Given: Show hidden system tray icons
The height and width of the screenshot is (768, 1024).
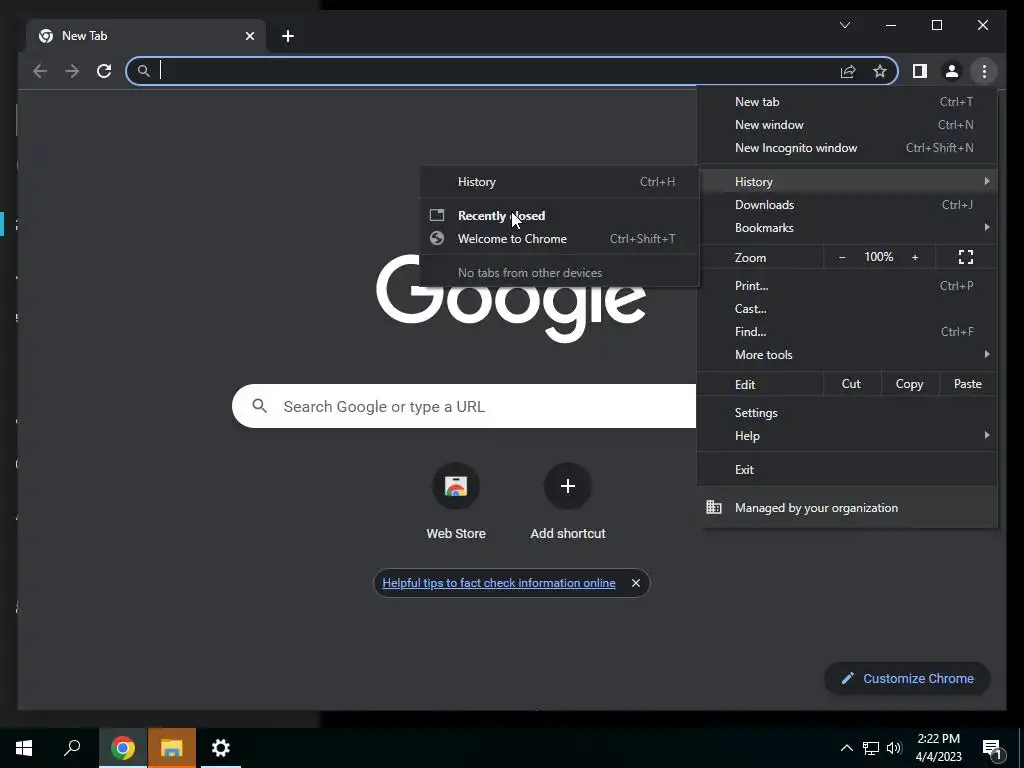Looking at the screenshot, I should 846,748.
